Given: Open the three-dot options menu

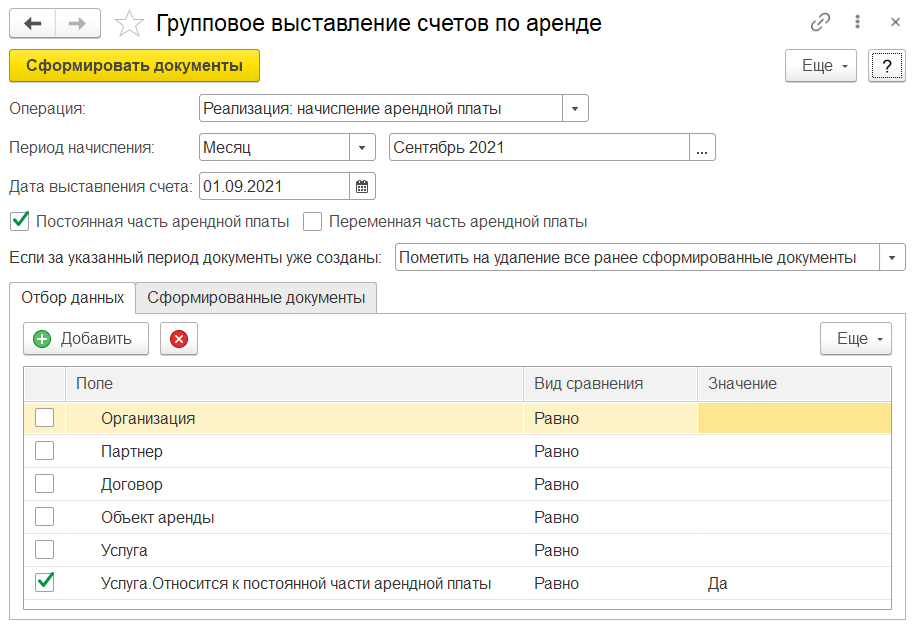Looking at the screenshot, I should [x=858, y=22].
